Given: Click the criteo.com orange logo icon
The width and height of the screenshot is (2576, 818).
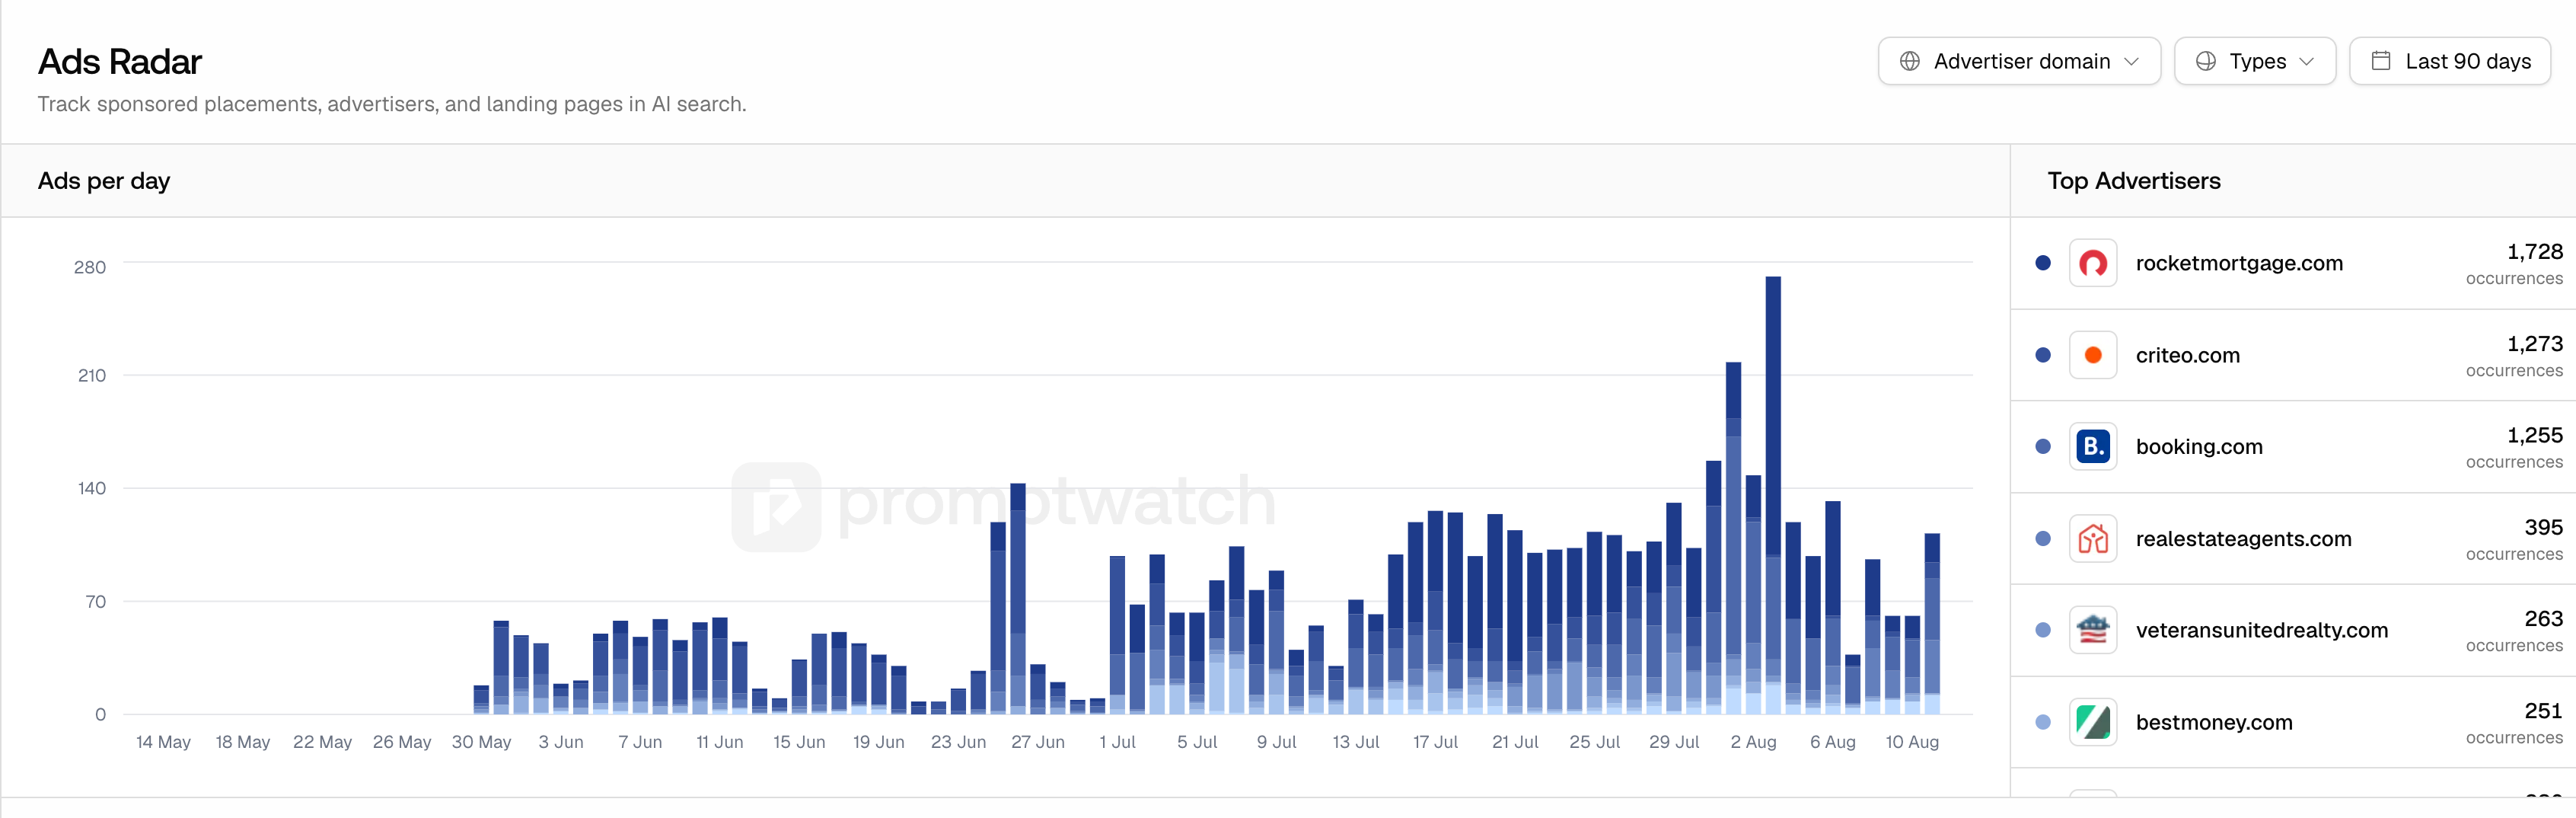Looking at the screenshot, I should pyautogui.click(x=2092, y=355).
